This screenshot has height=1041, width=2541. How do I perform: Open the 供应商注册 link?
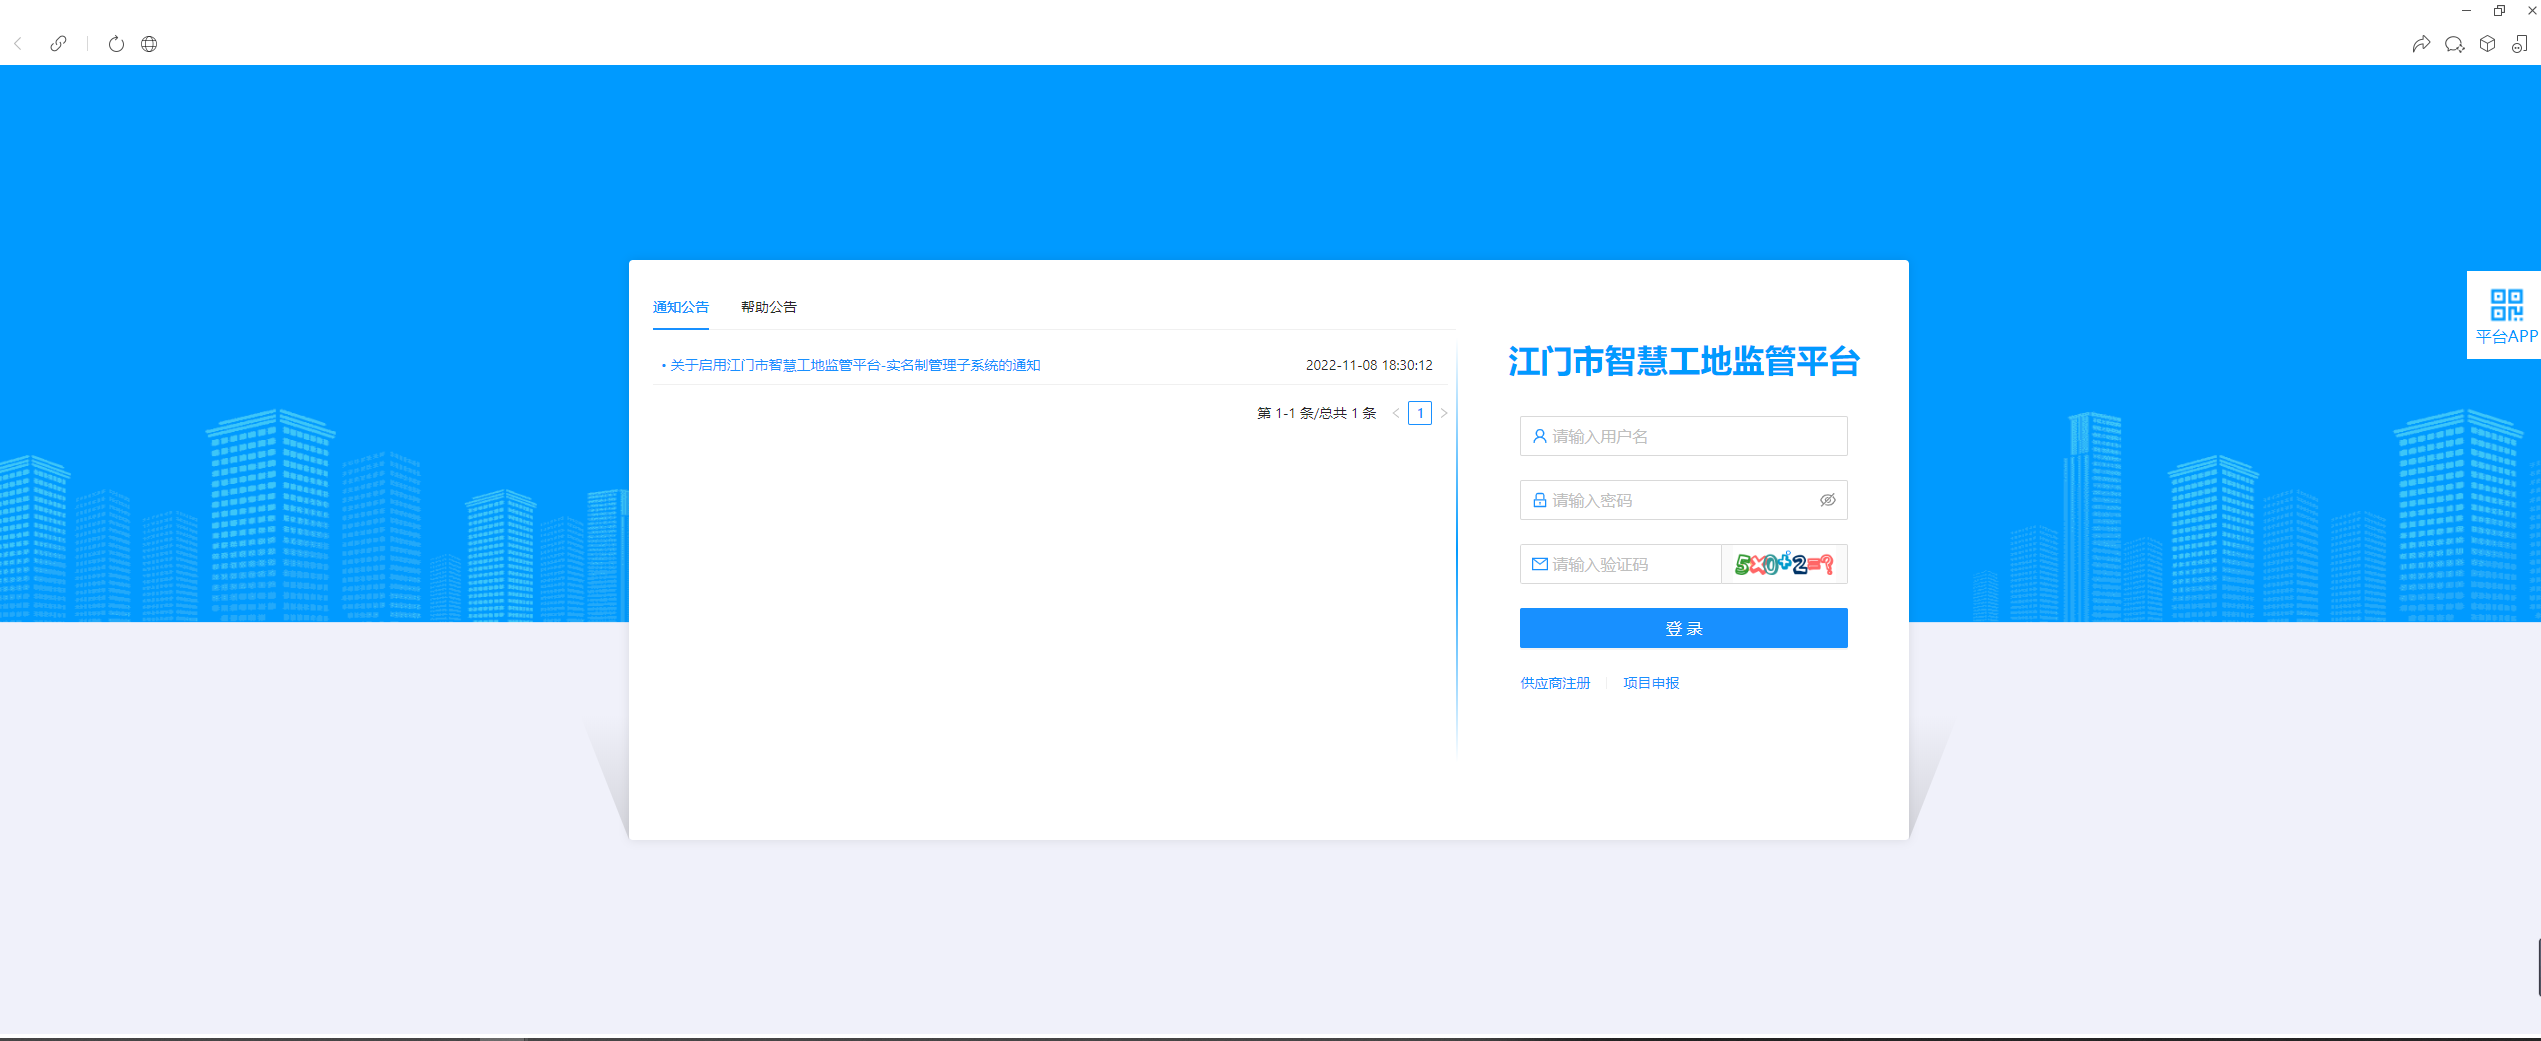[1555, 683]
